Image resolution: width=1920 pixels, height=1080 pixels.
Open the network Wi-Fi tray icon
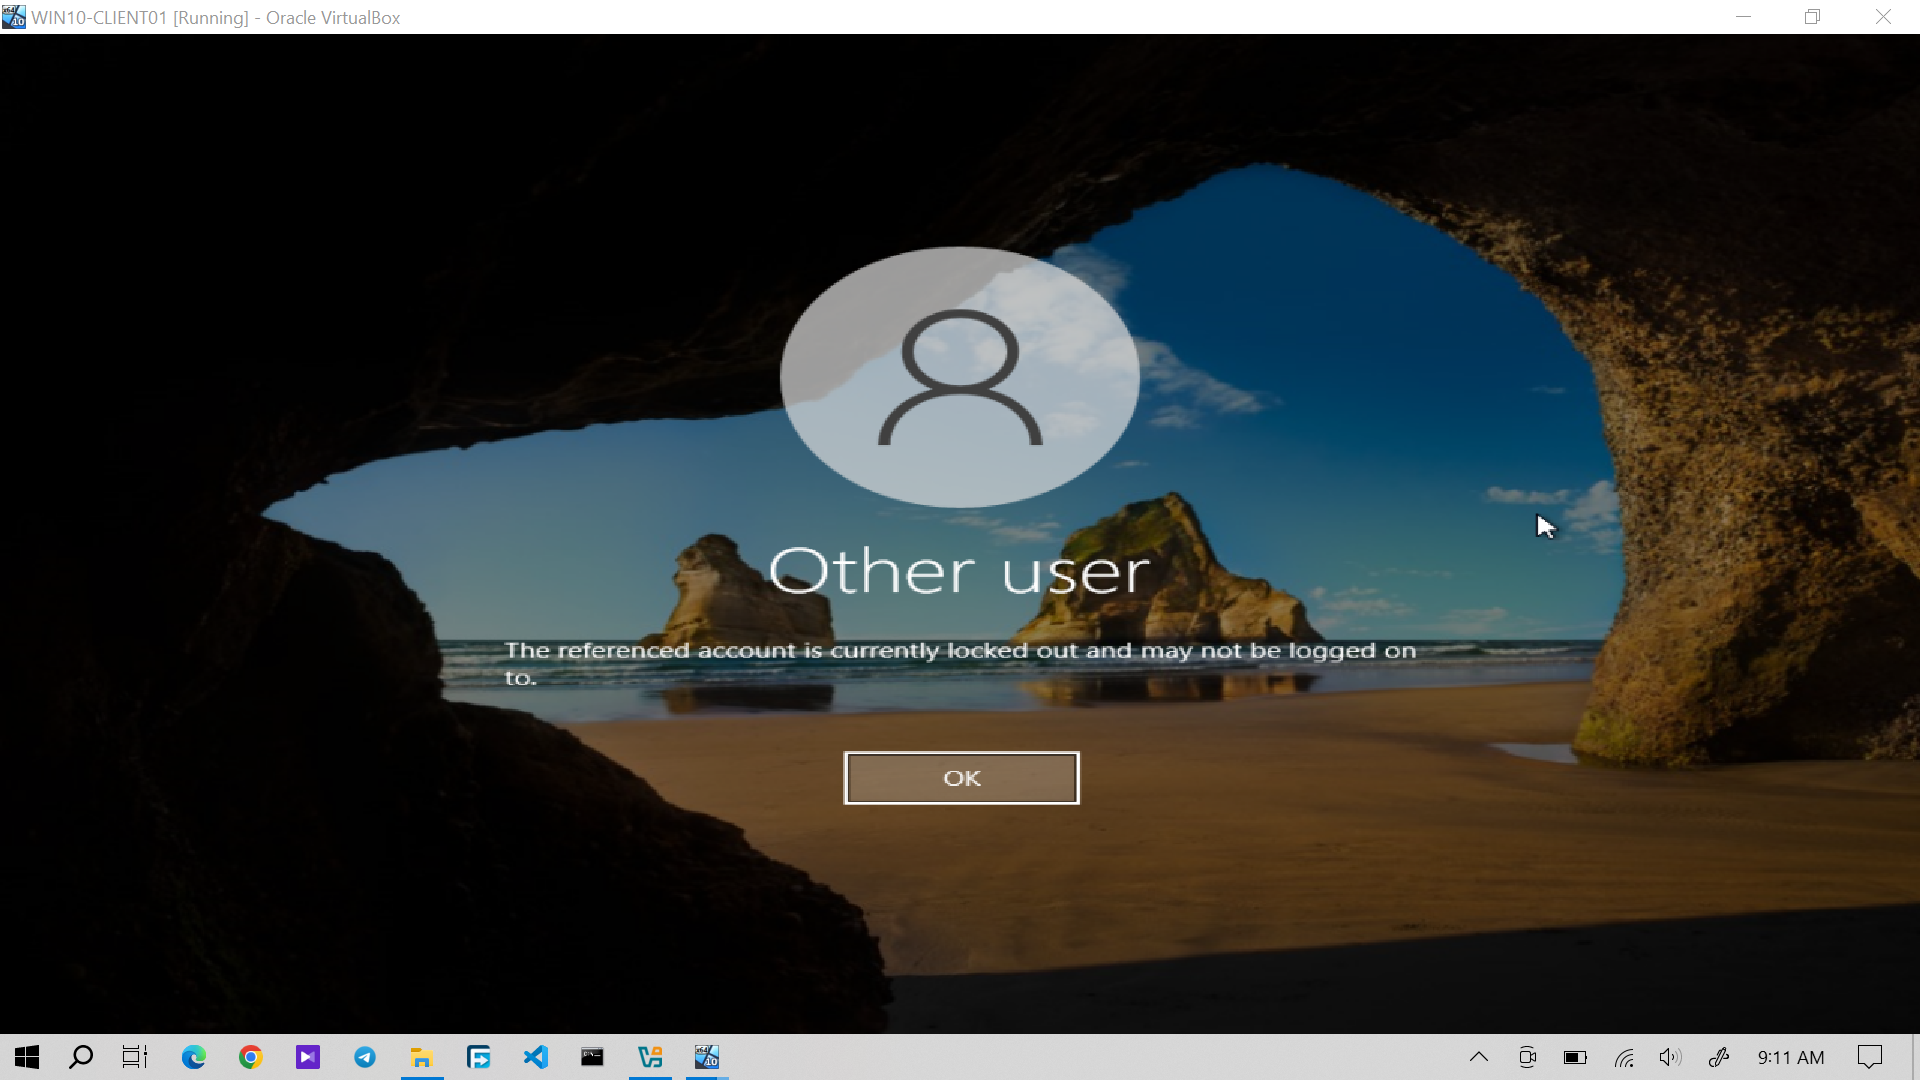pos(1624,1057)
